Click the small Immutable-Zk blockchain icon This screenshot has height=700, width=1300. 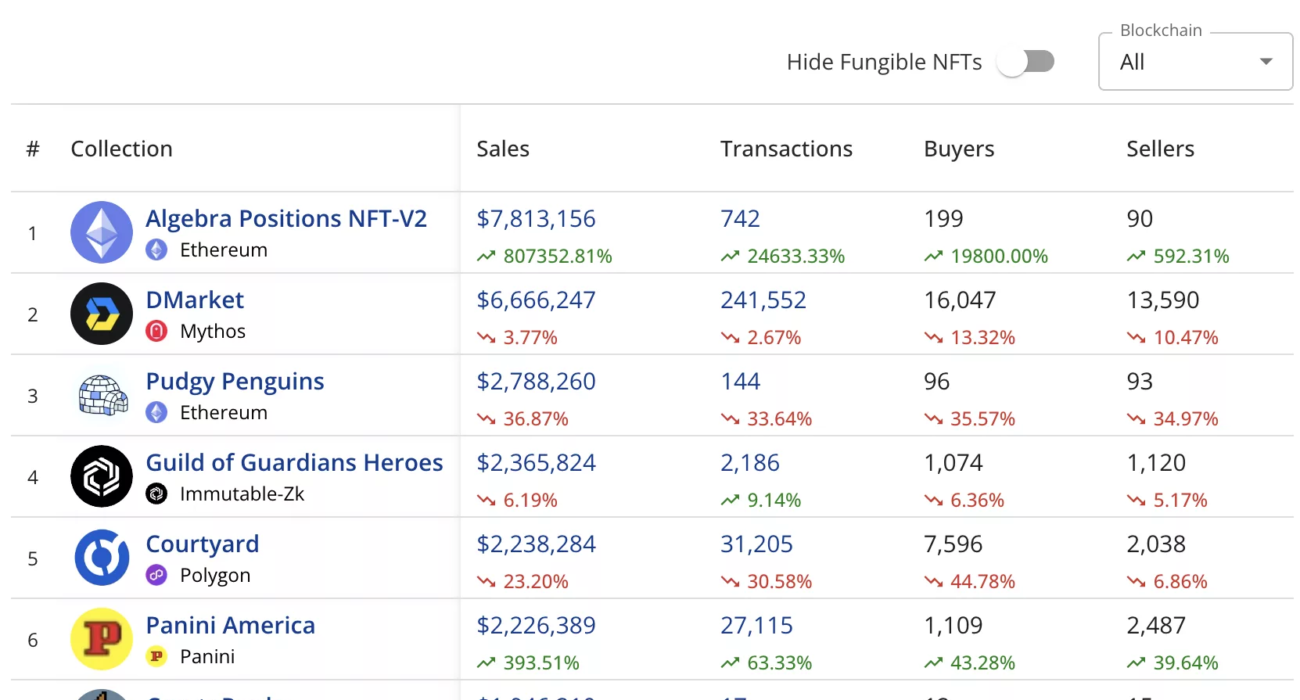(x=156, y=494)
